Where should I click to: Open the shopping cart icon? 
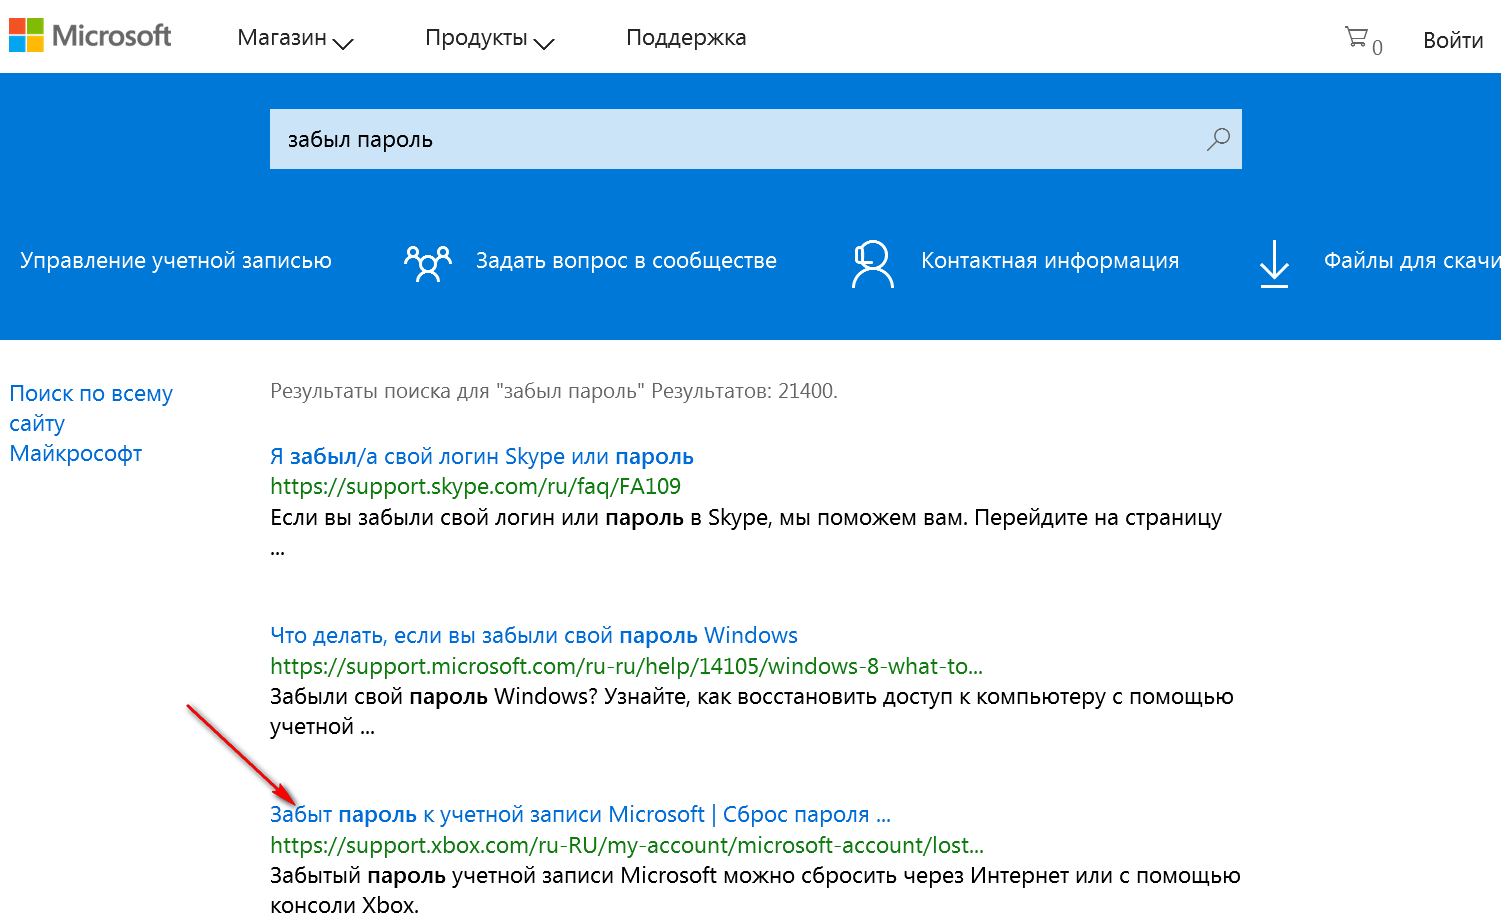(1356, 38)
